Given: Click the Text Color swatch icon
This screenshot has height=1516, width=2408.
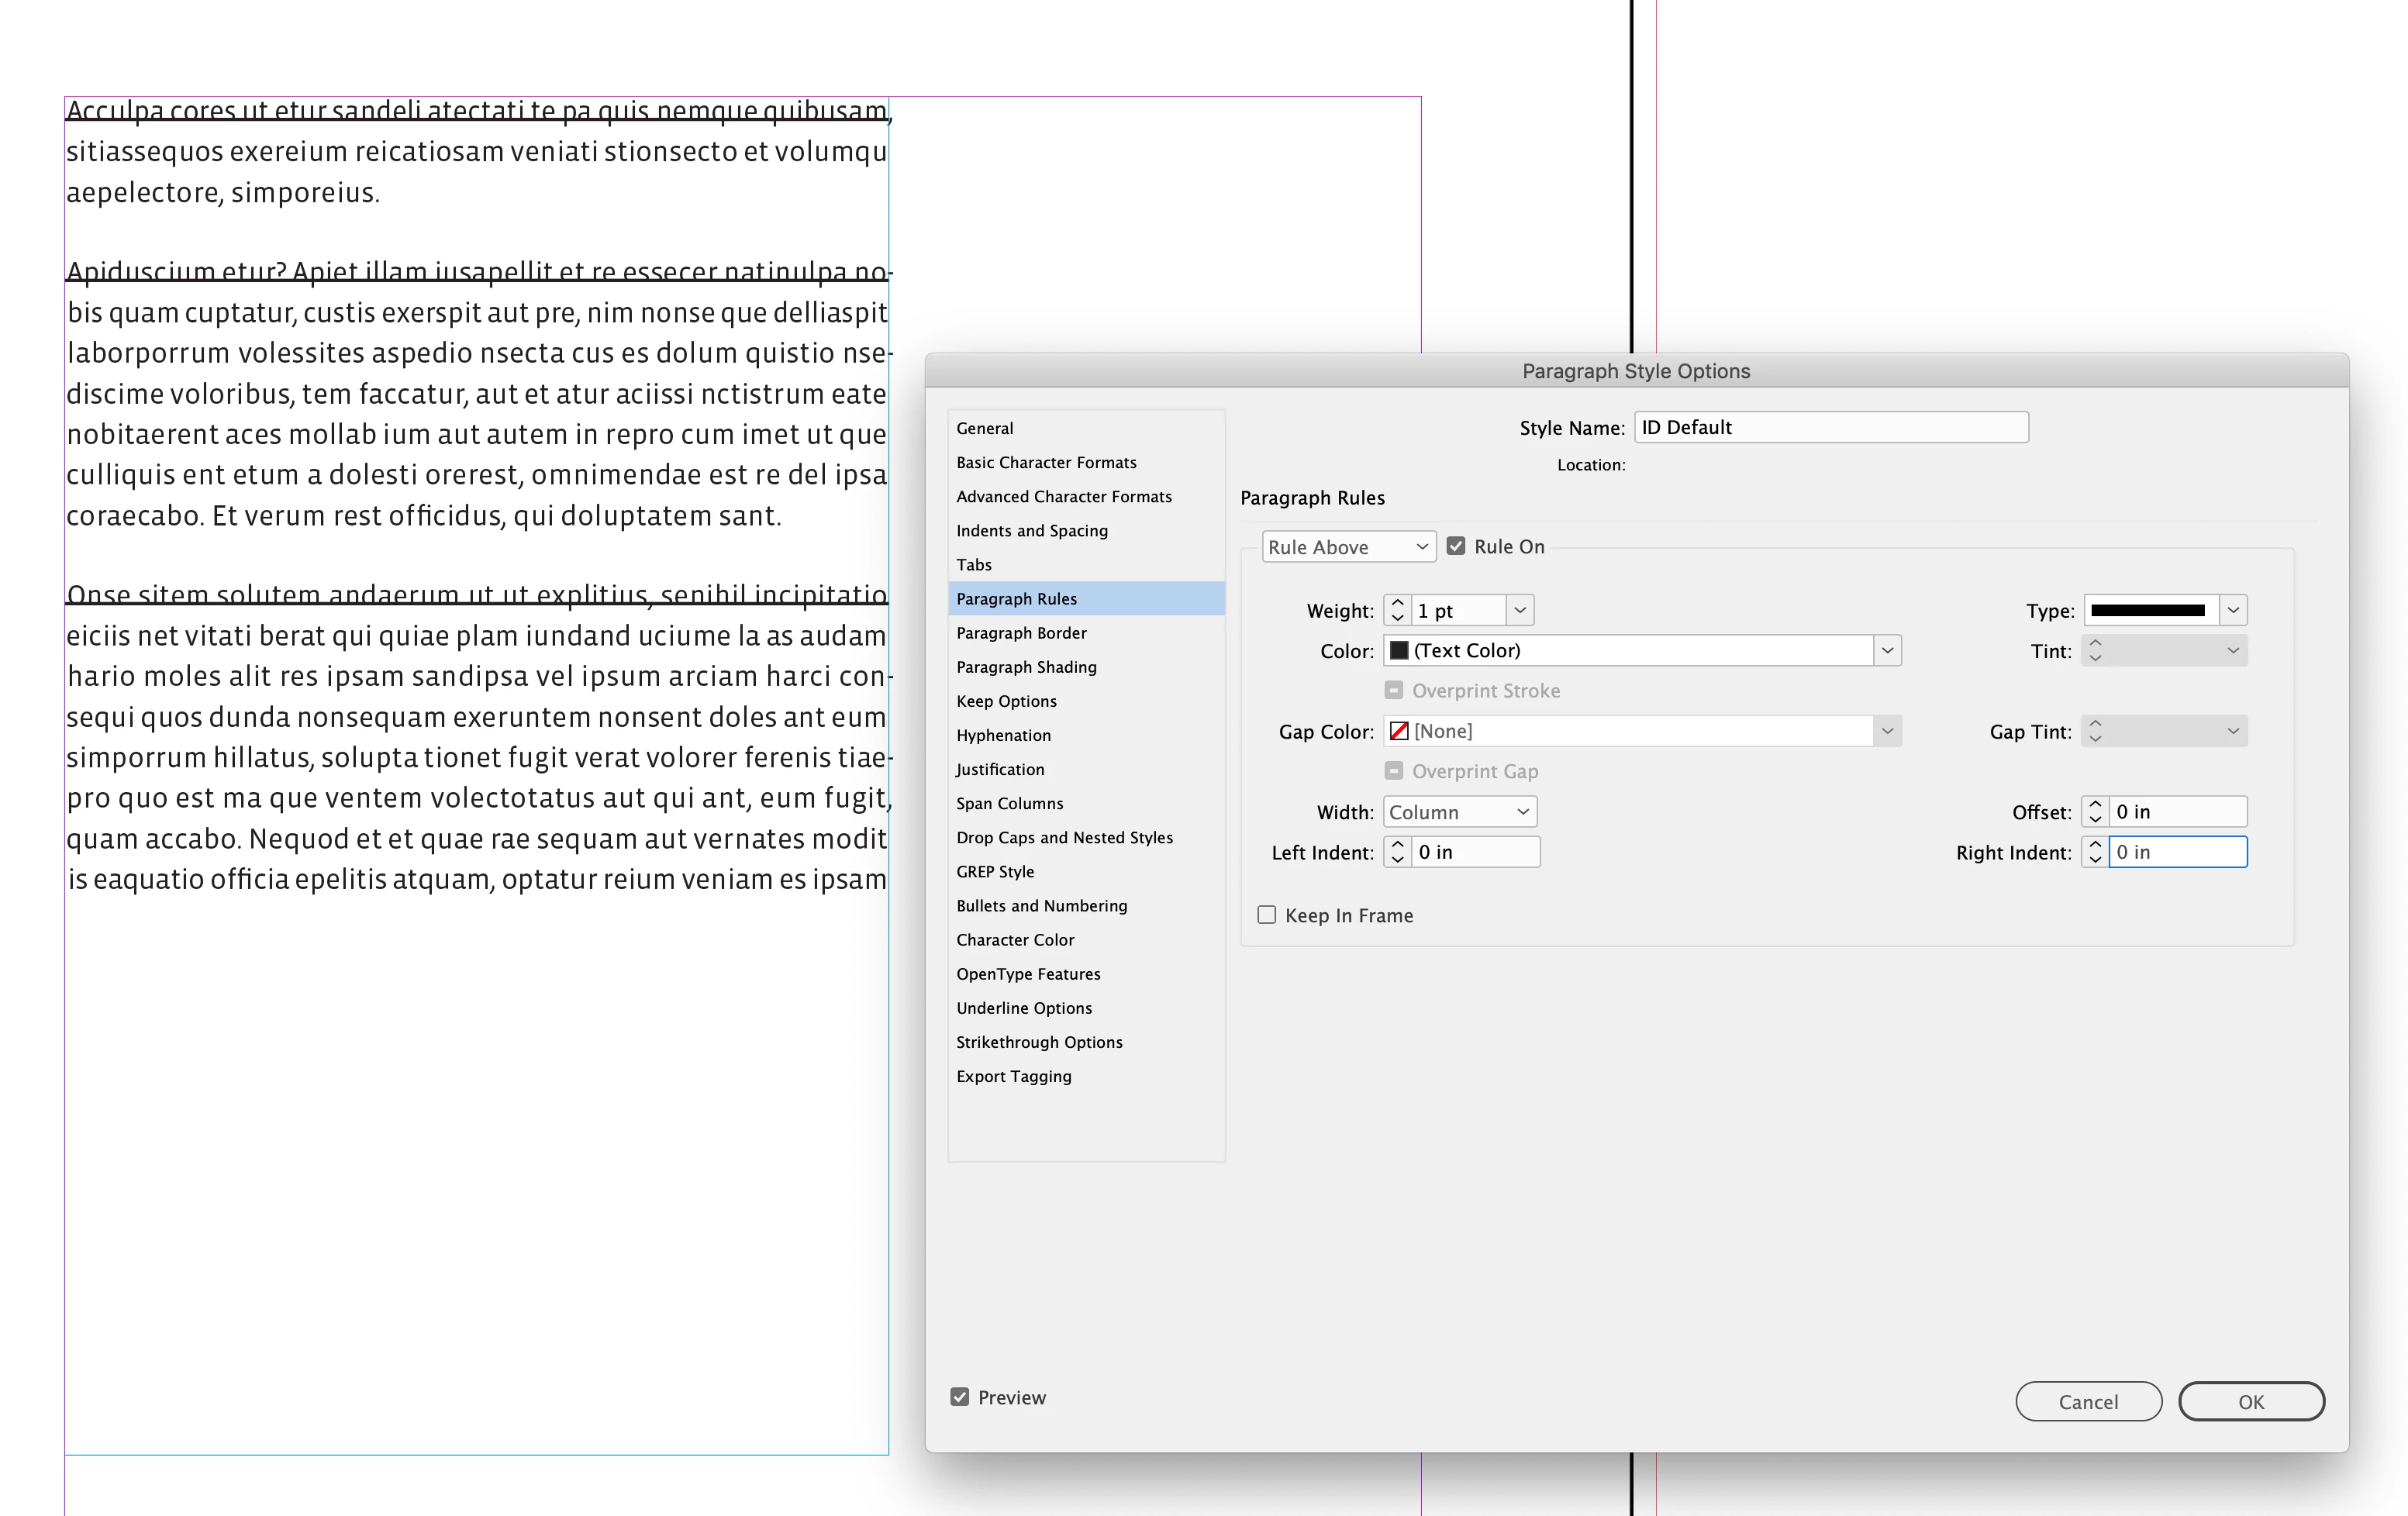Looking at the screenshot, I should 1399,651.
